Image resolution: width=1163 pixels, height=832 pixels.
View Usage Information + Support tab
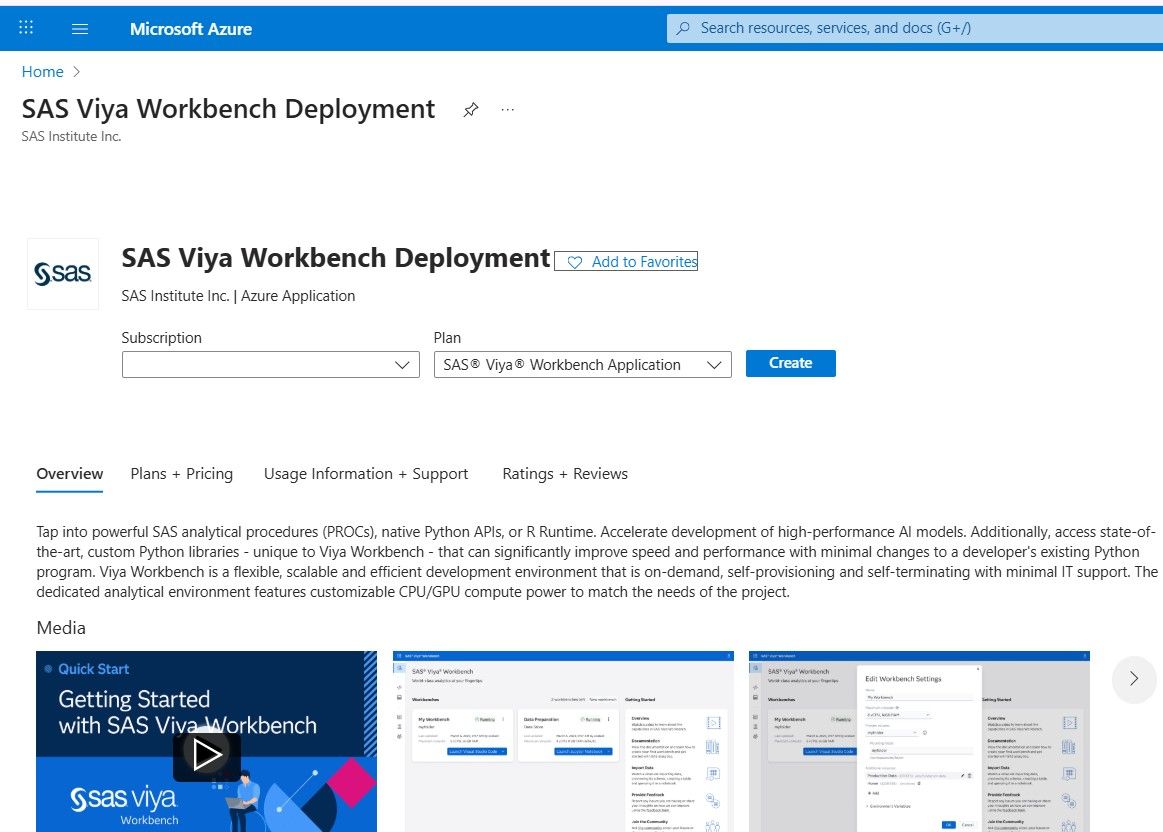[x=366, y=473]
